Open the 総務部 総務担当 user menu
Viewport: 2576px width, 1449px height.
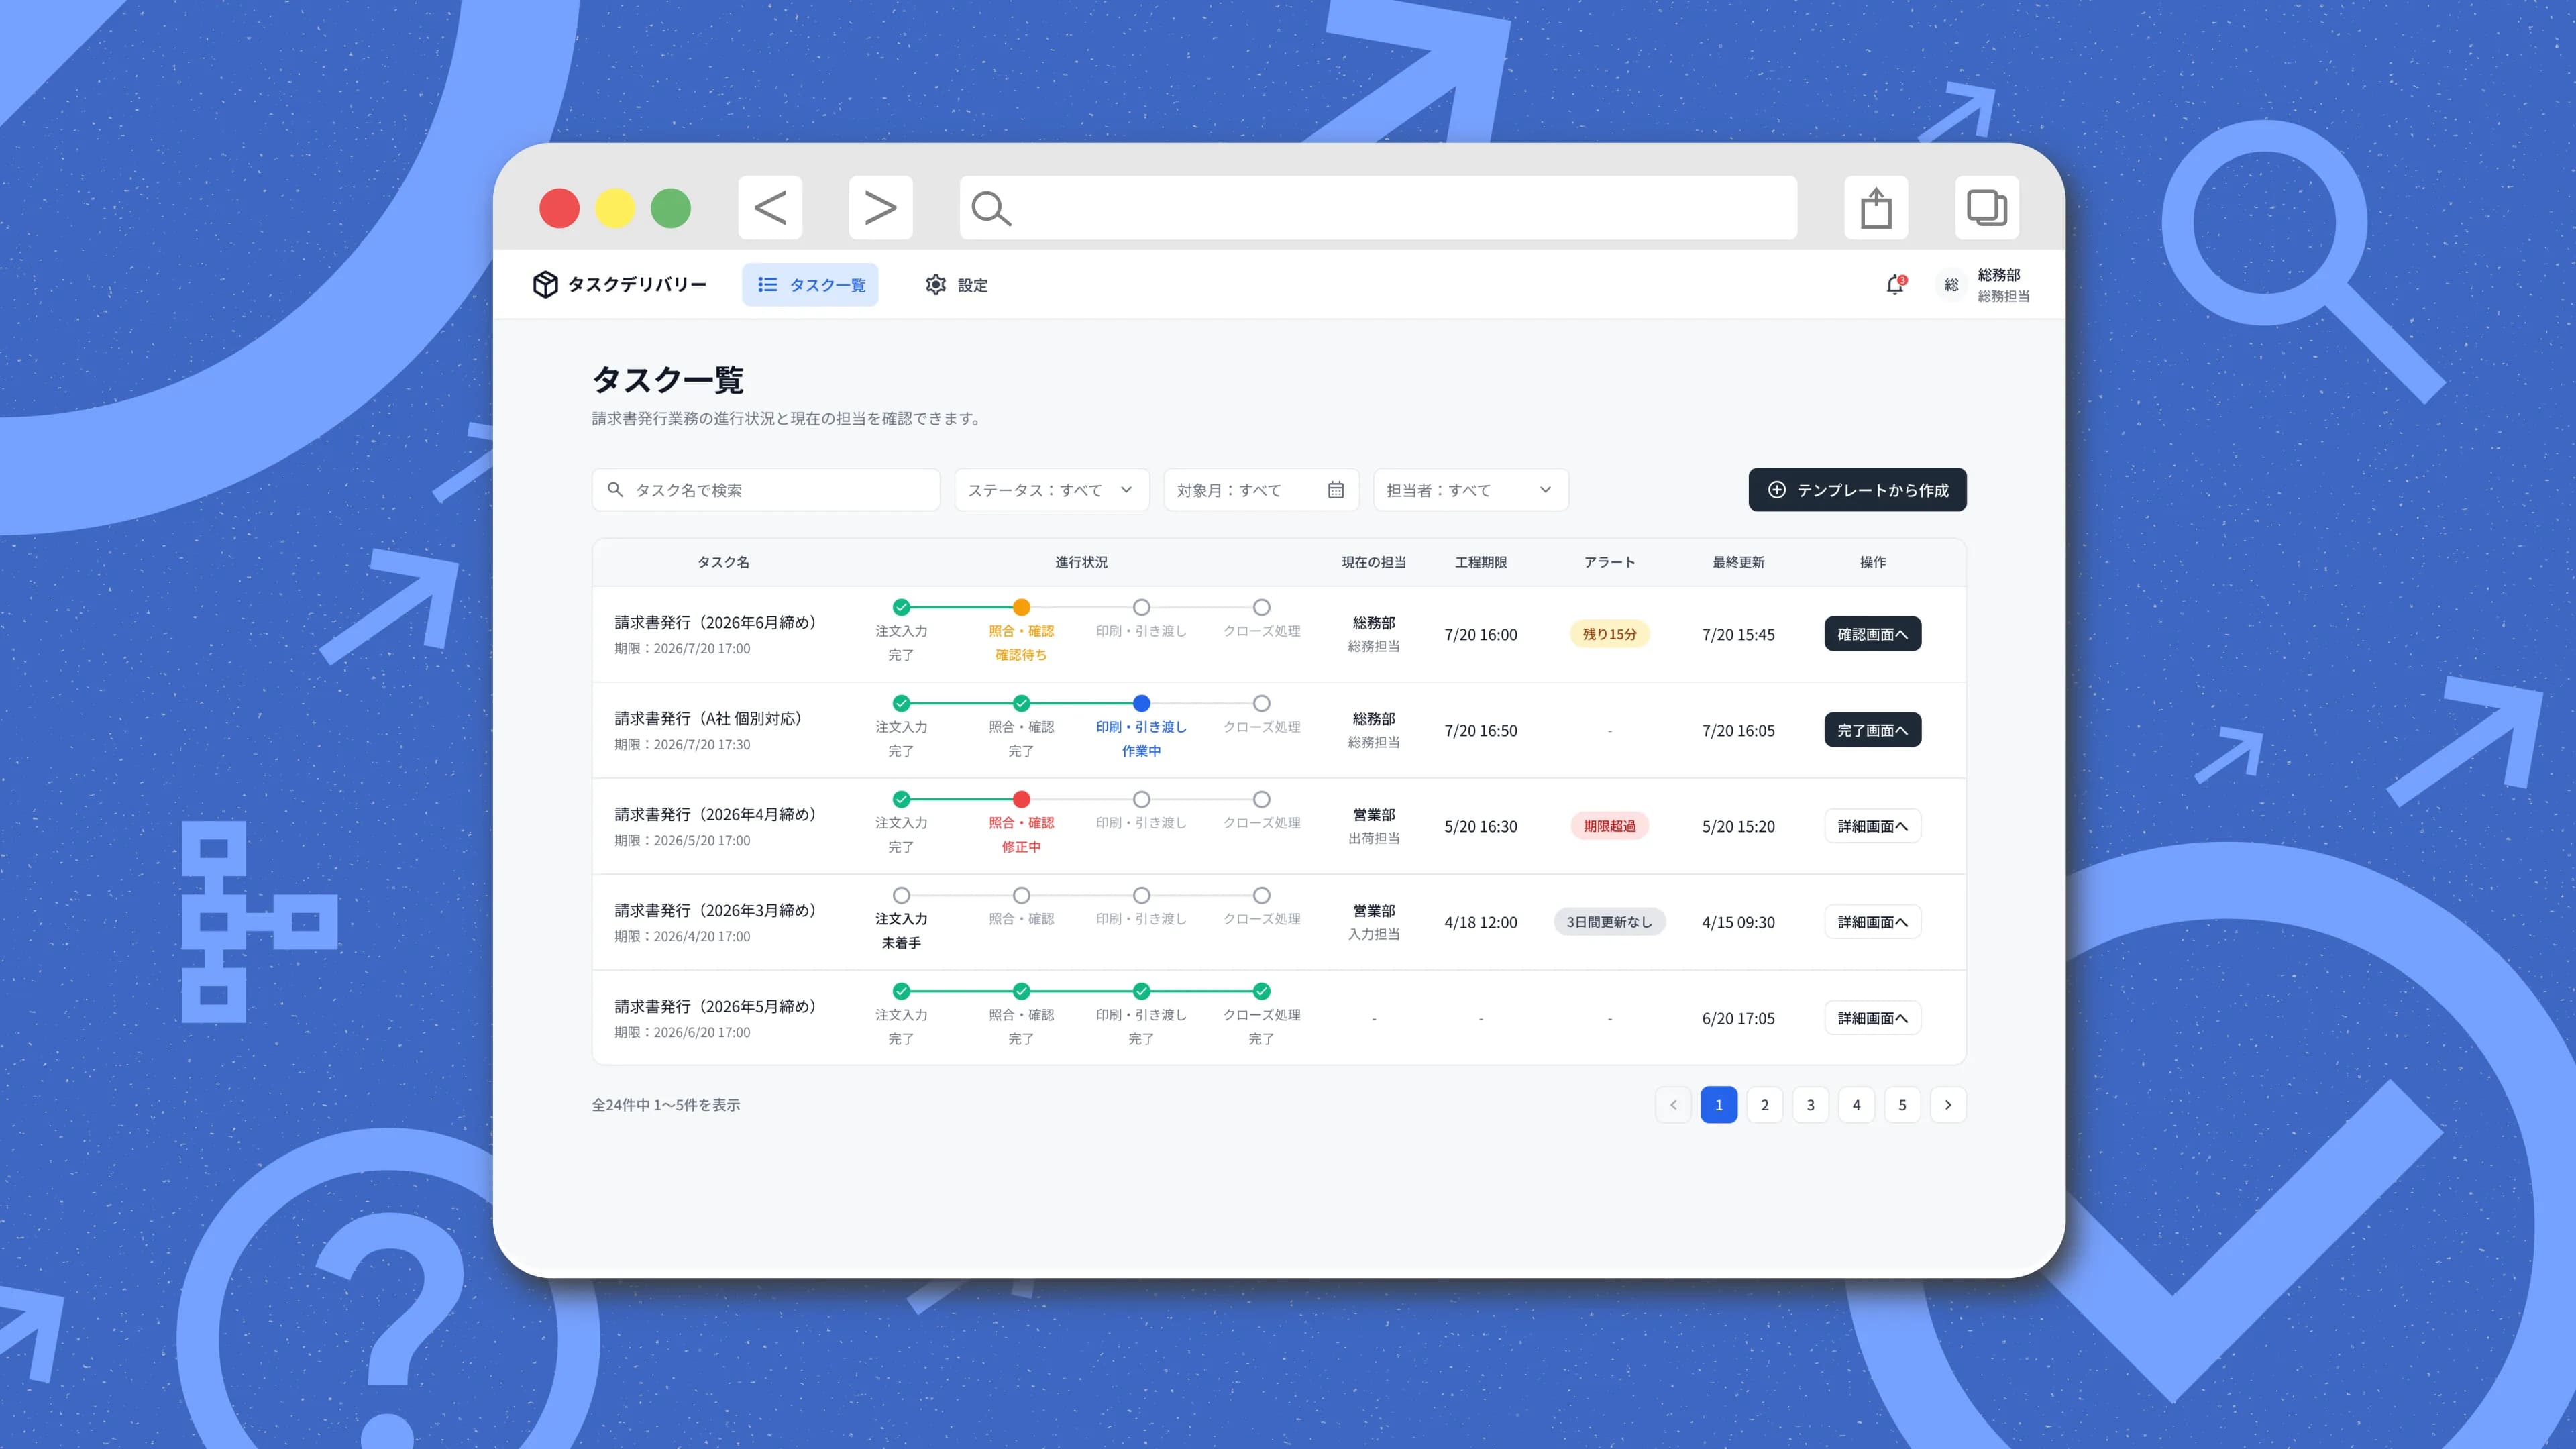coord(1982,285)
